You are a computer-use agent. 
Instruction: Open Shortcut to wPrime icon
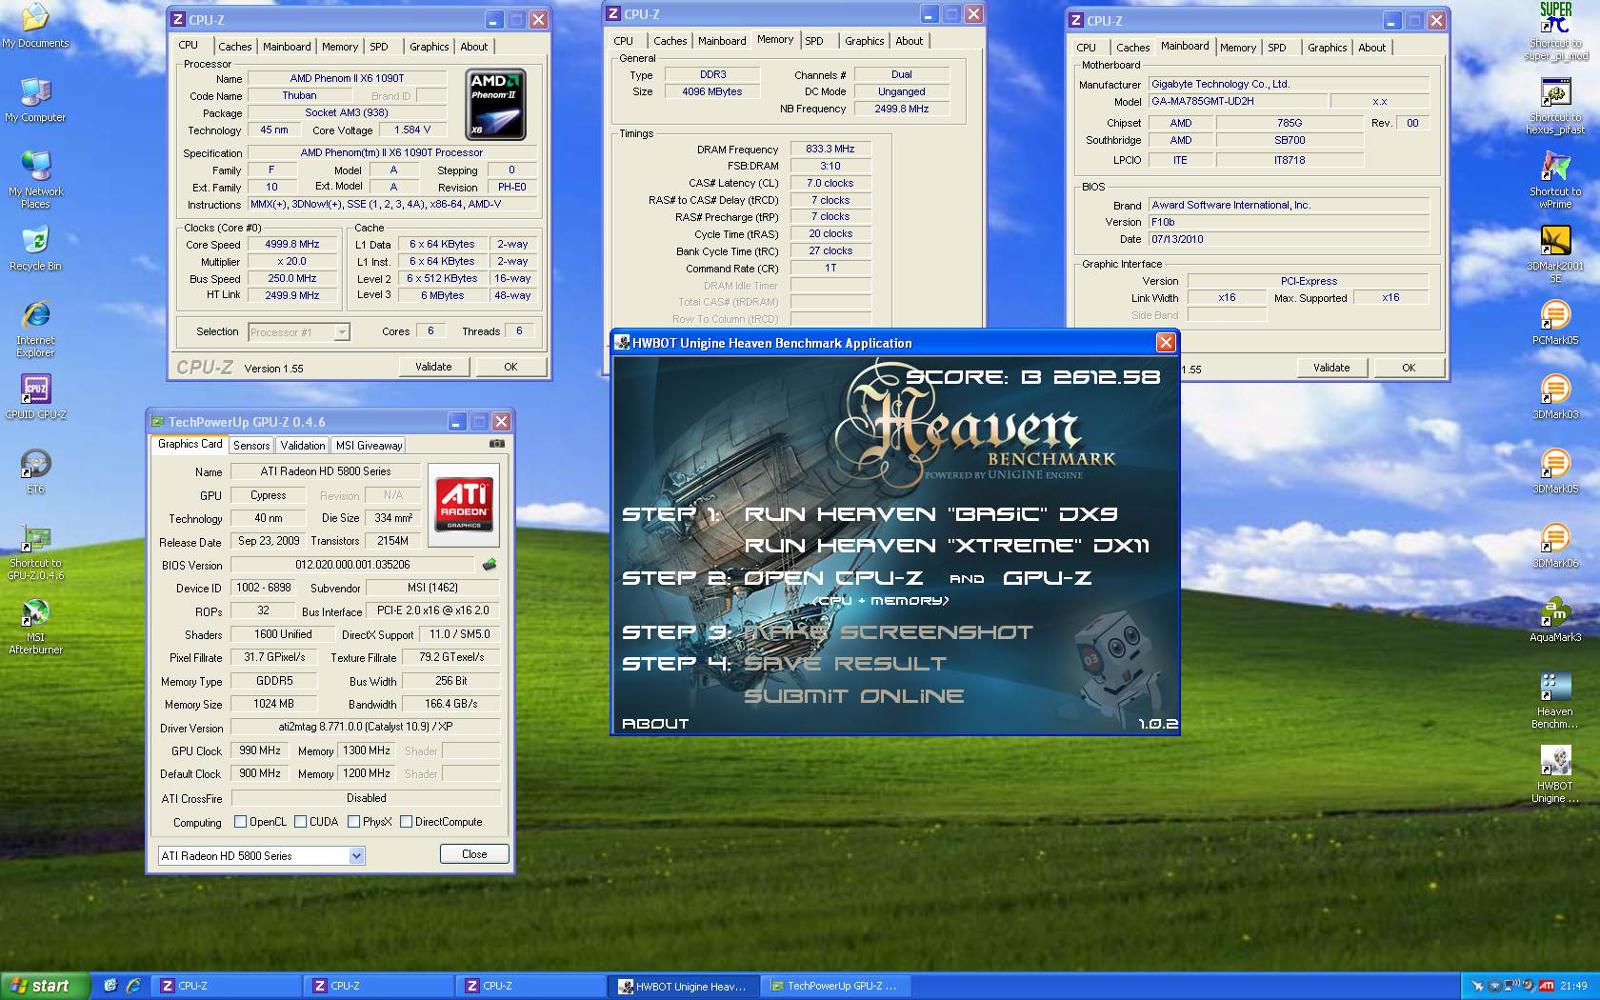click(x=1555, y=180)
